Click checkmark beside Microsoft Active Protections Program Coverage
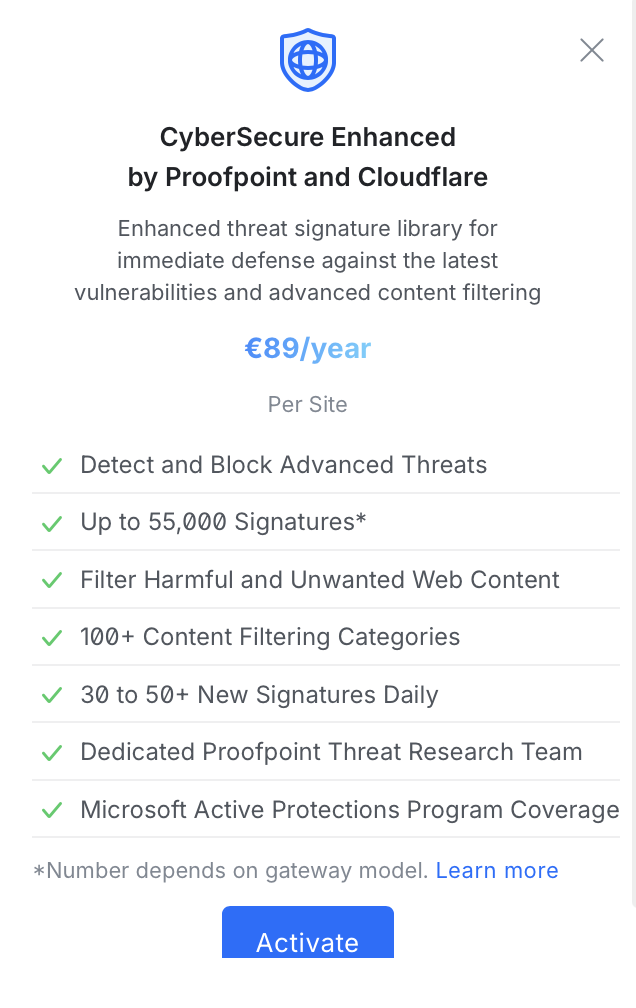This screenshot has width=636, height=1008. [51, 811]
